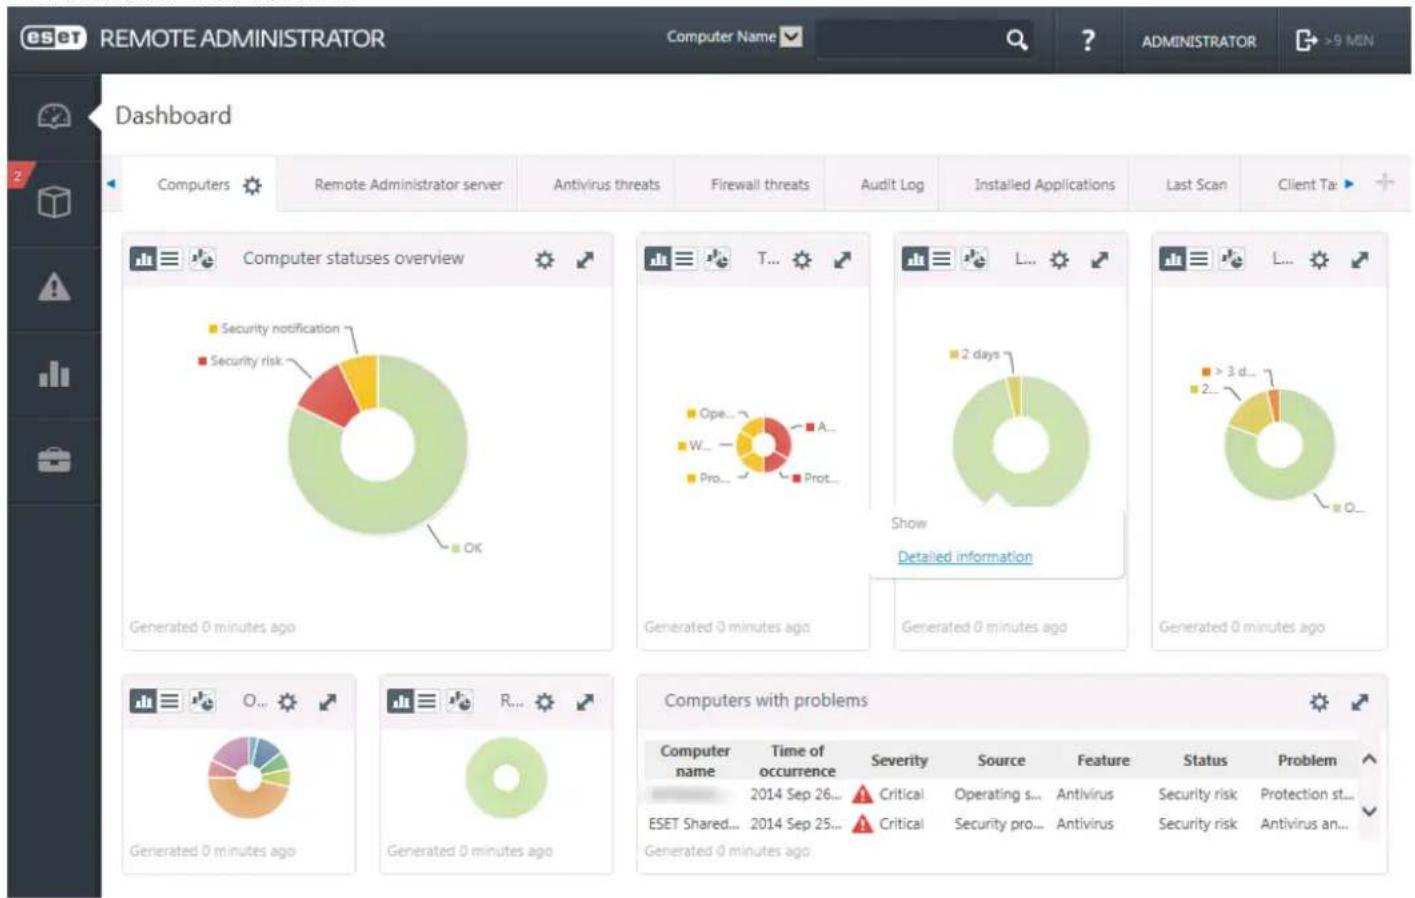Switch to Antivirus threats tab
1415x898 pixels.
(x=606, y=185)
